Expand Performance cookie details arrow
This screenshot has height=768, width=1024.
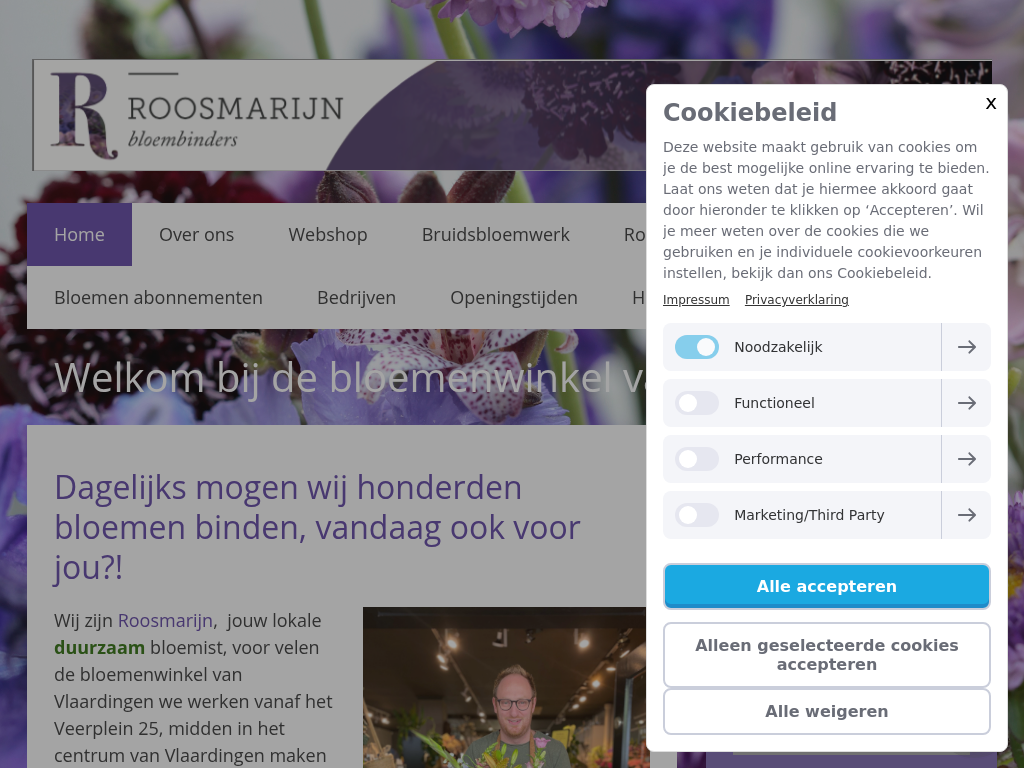(x=967, y=459)
